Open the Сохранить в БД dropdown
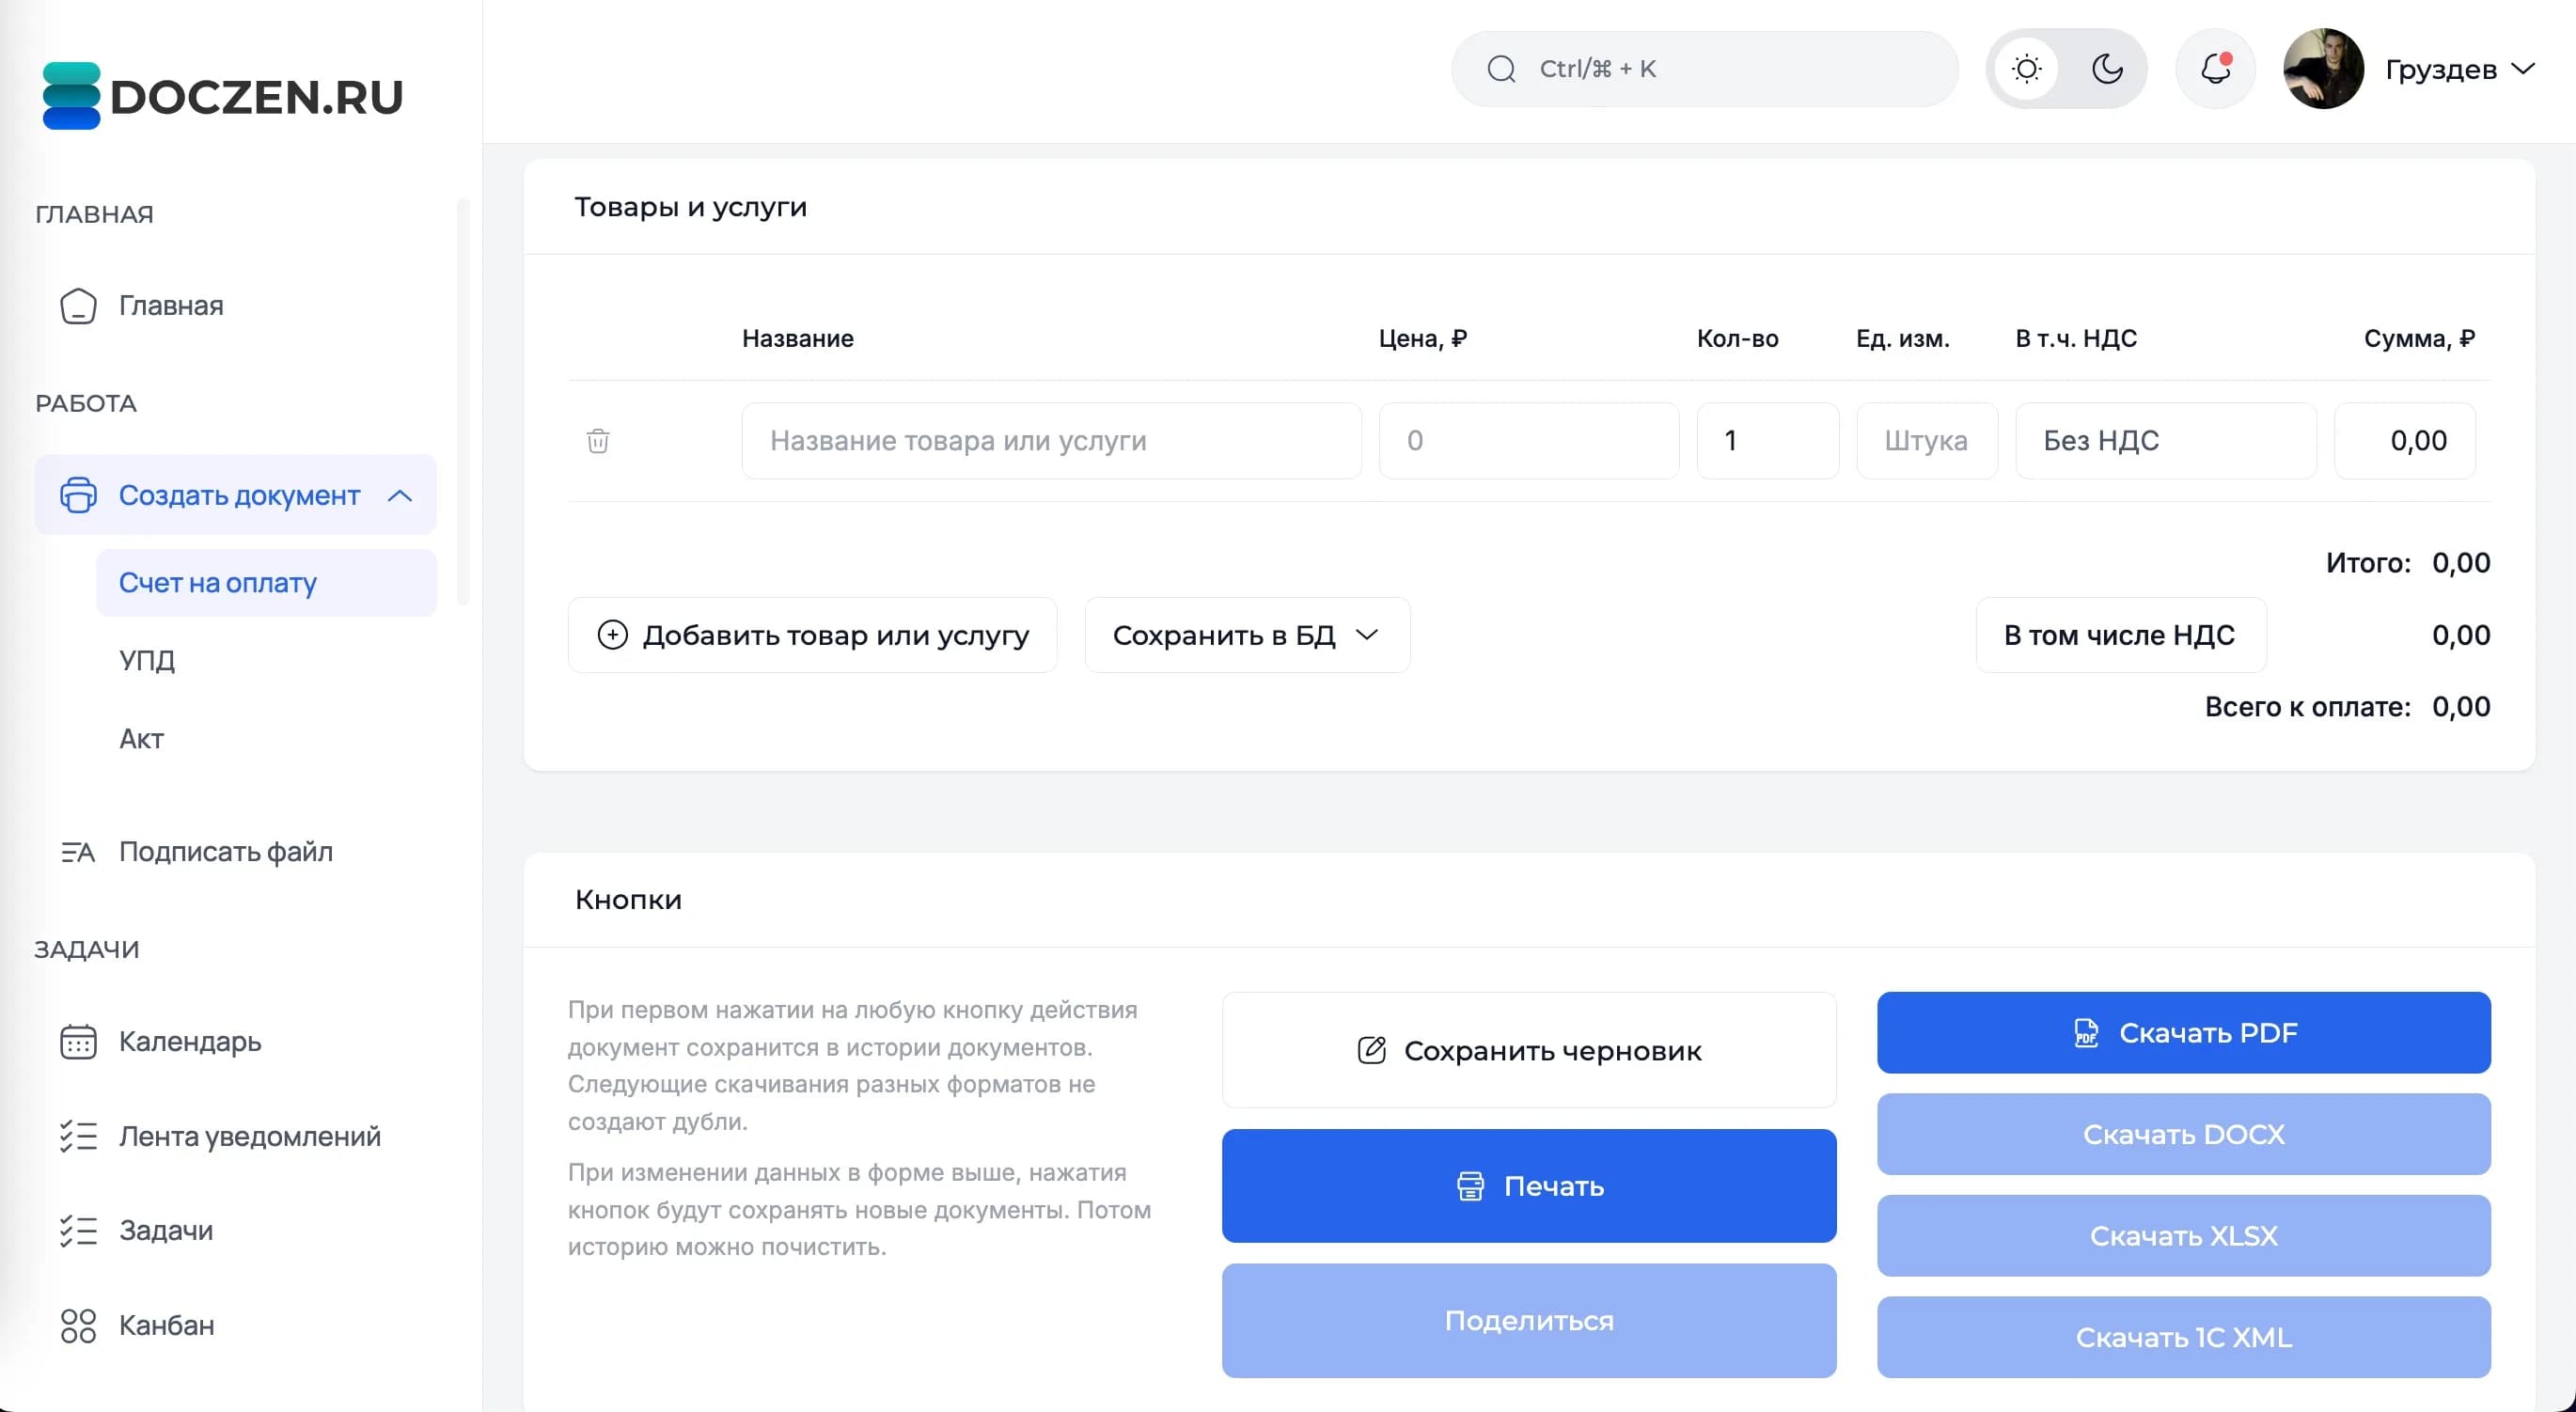This screenshot has width=2576, height=1412. tap(1247, 635)
